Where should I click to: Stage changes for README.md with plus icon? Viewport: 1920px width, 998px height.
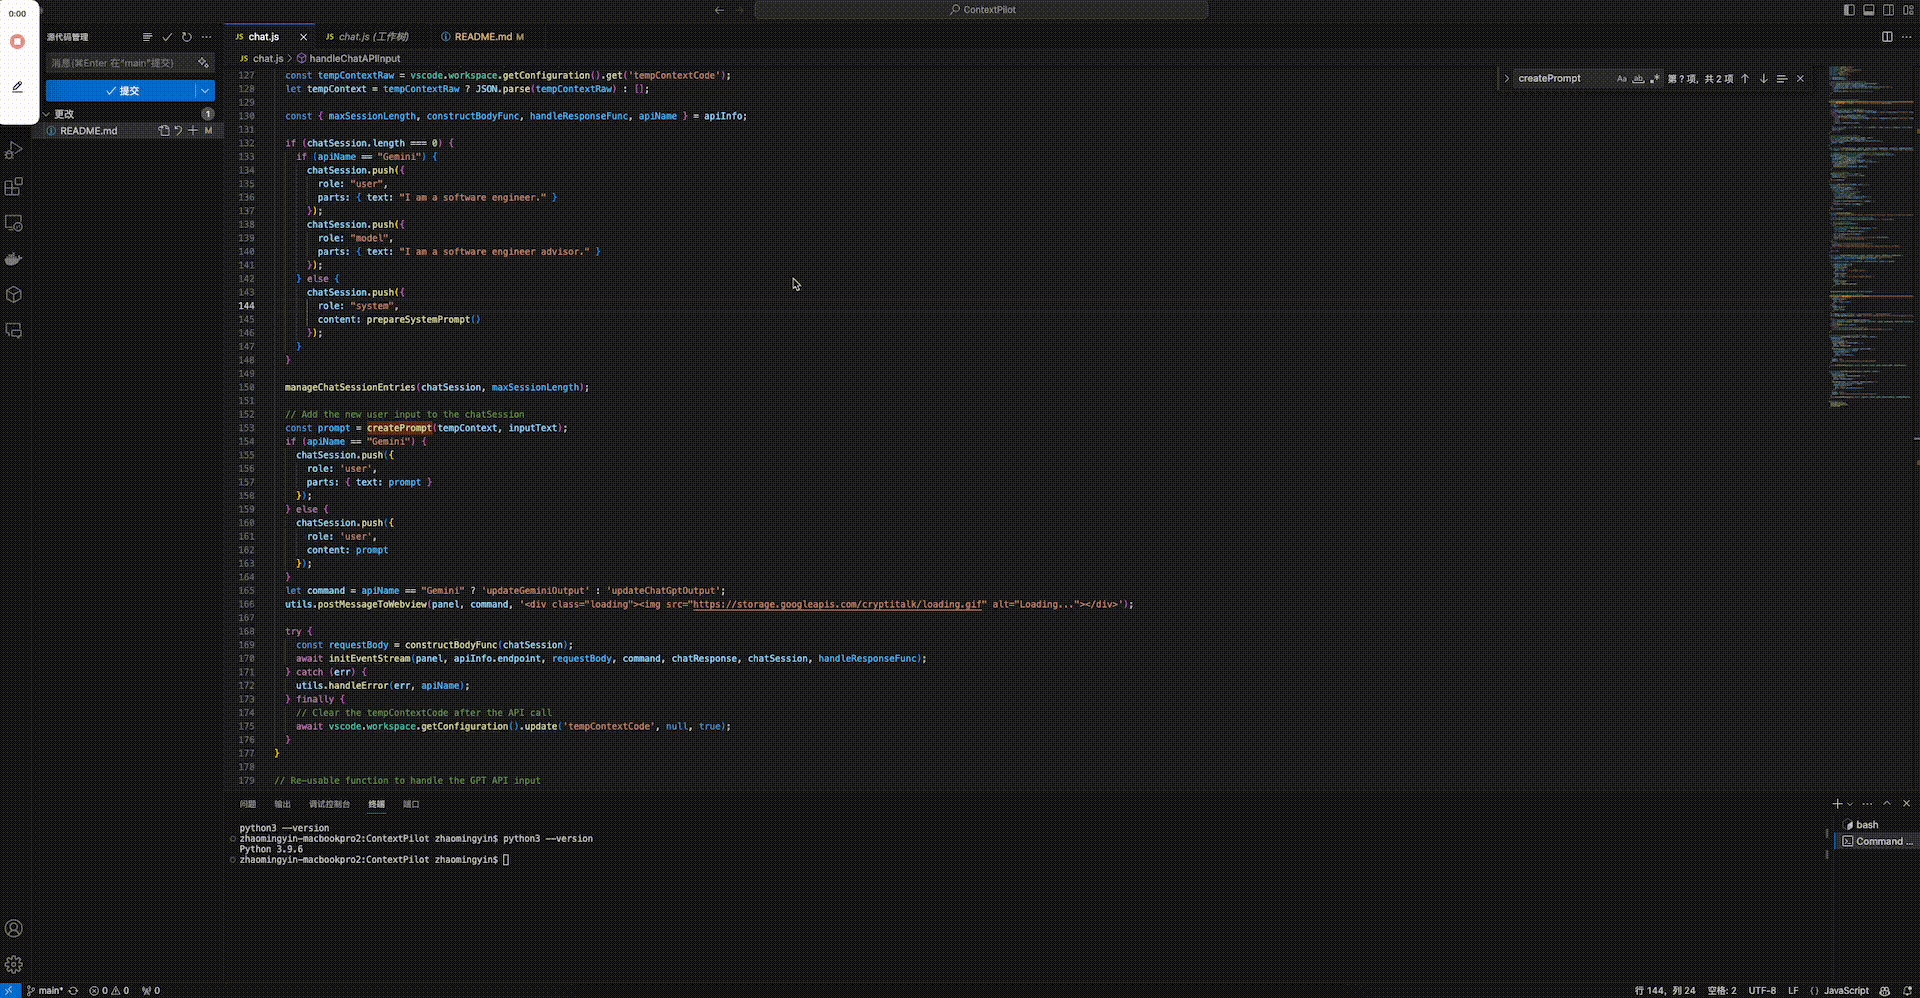tap(193, 131)
